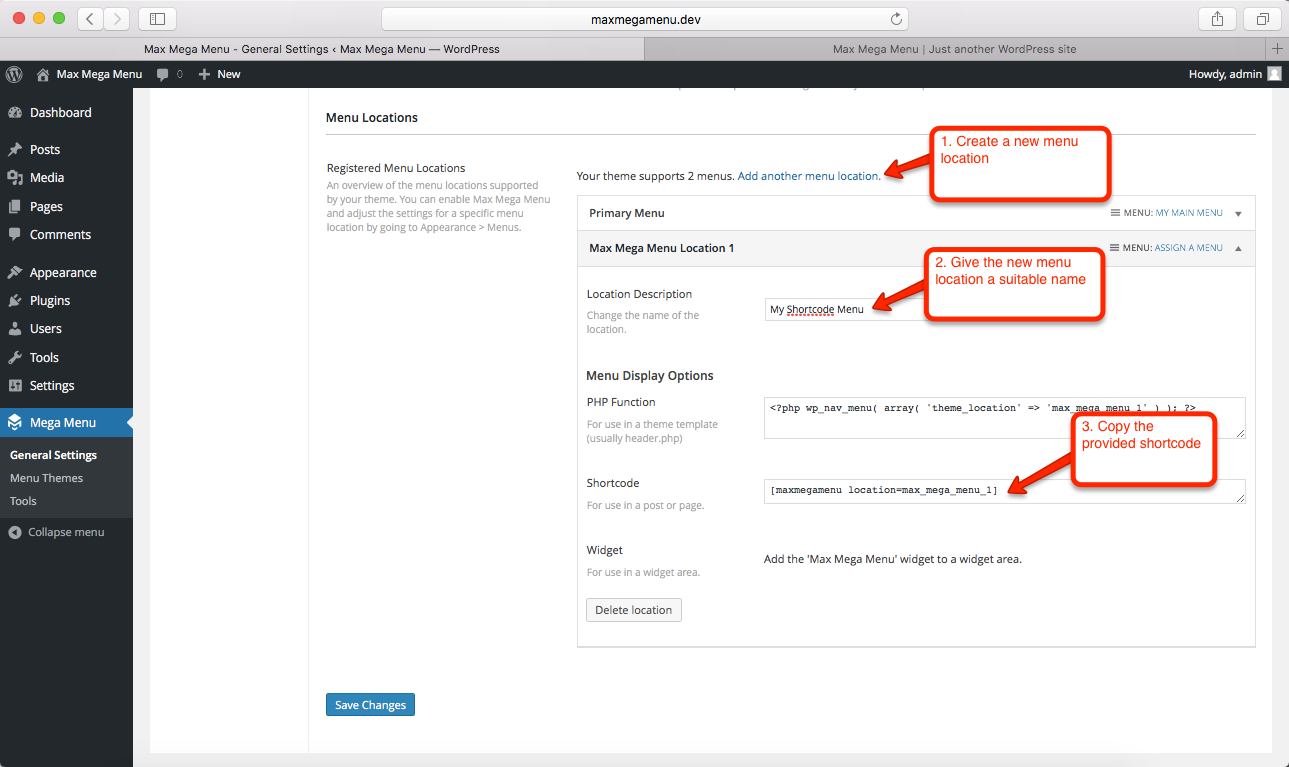1289x767 pixels.
Task: Collapse the admin sidebar menu
Action: tap(56, 532)
